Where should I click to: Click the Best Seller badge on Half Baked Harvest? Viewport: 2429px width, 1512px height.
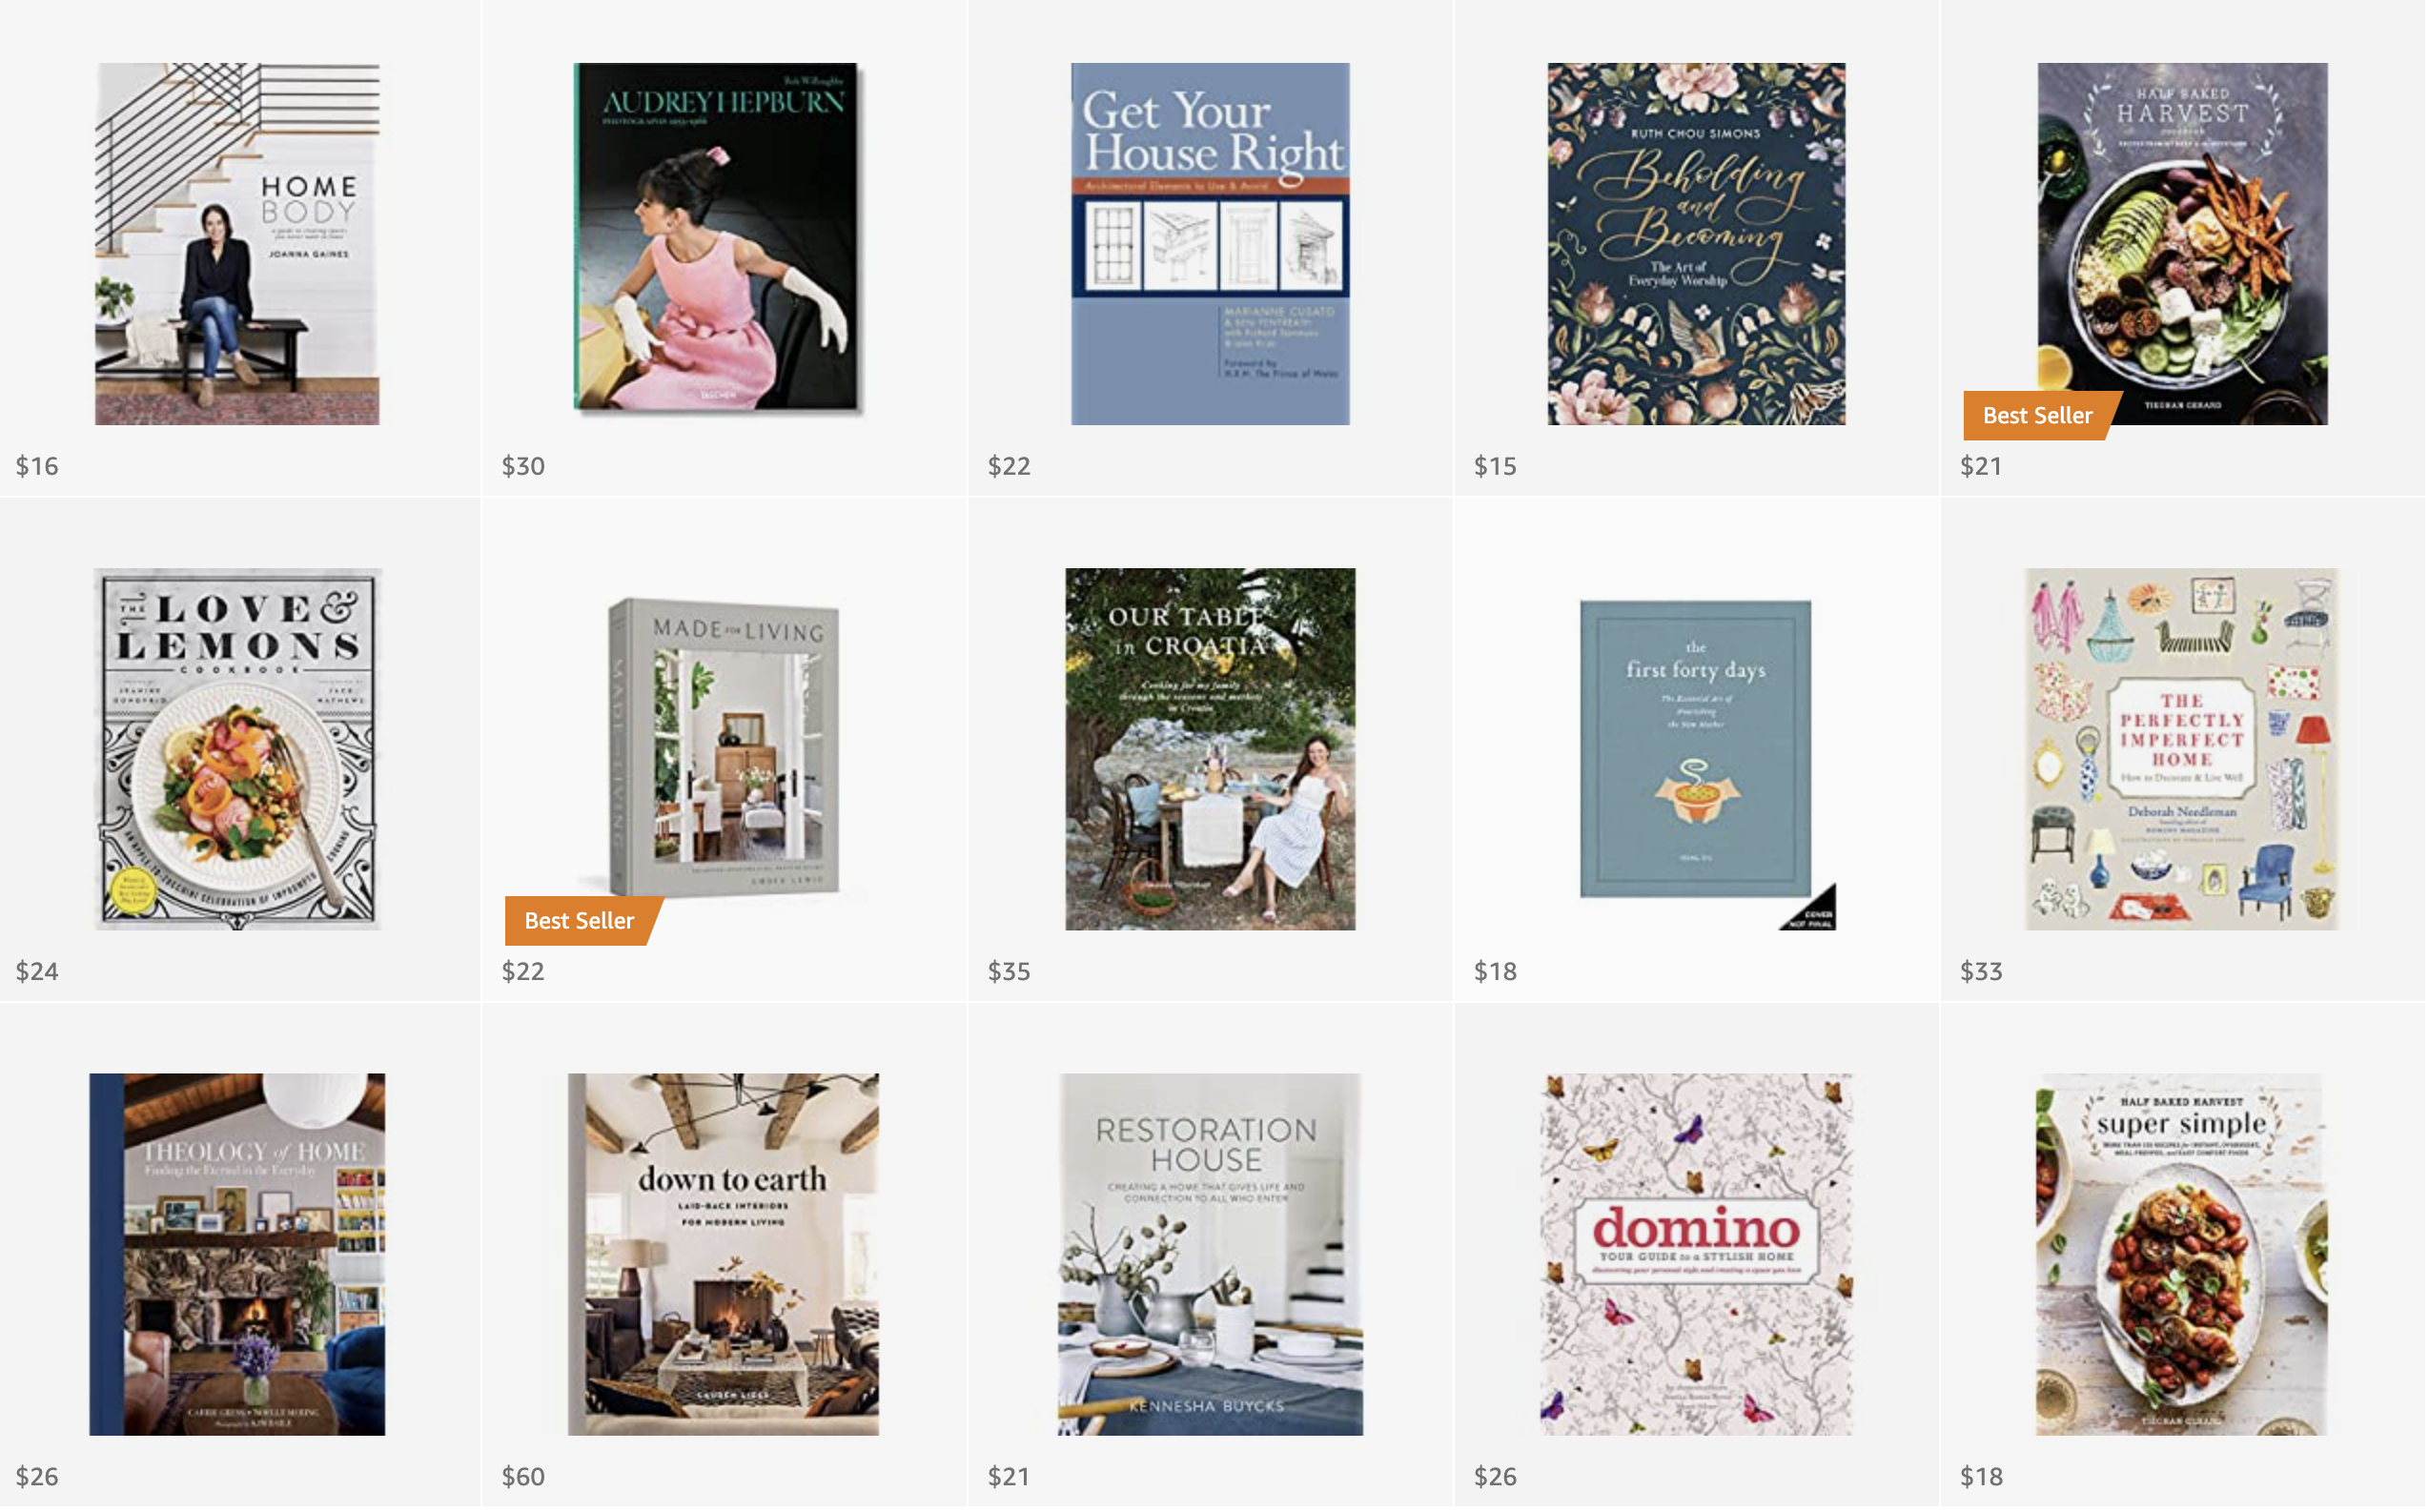(2041, 416)
